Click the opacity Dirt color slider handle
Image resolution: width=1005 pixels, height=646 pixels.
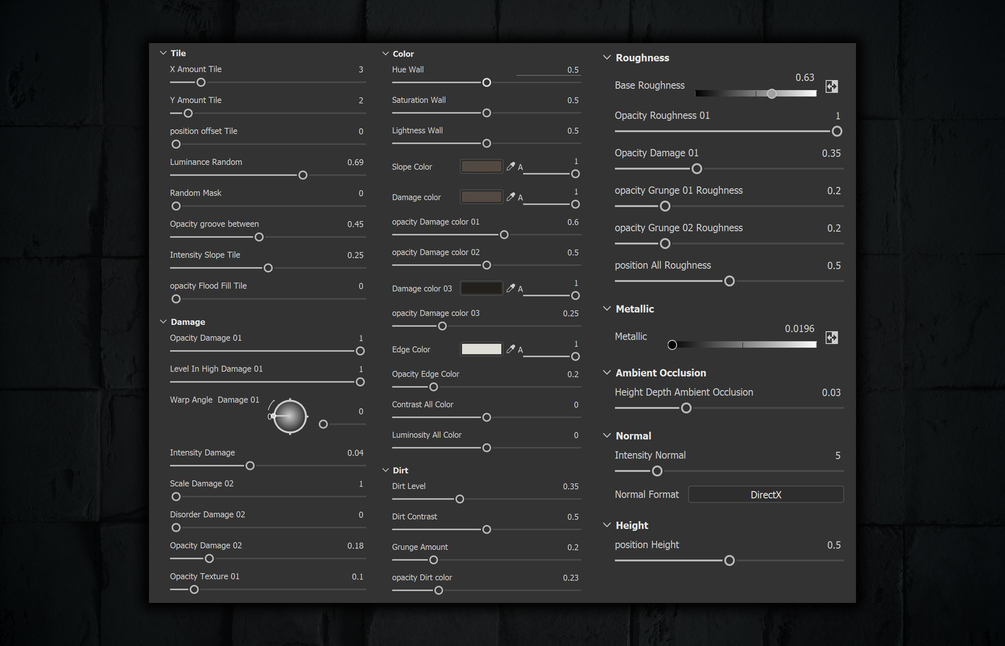[x=438, y=591]
